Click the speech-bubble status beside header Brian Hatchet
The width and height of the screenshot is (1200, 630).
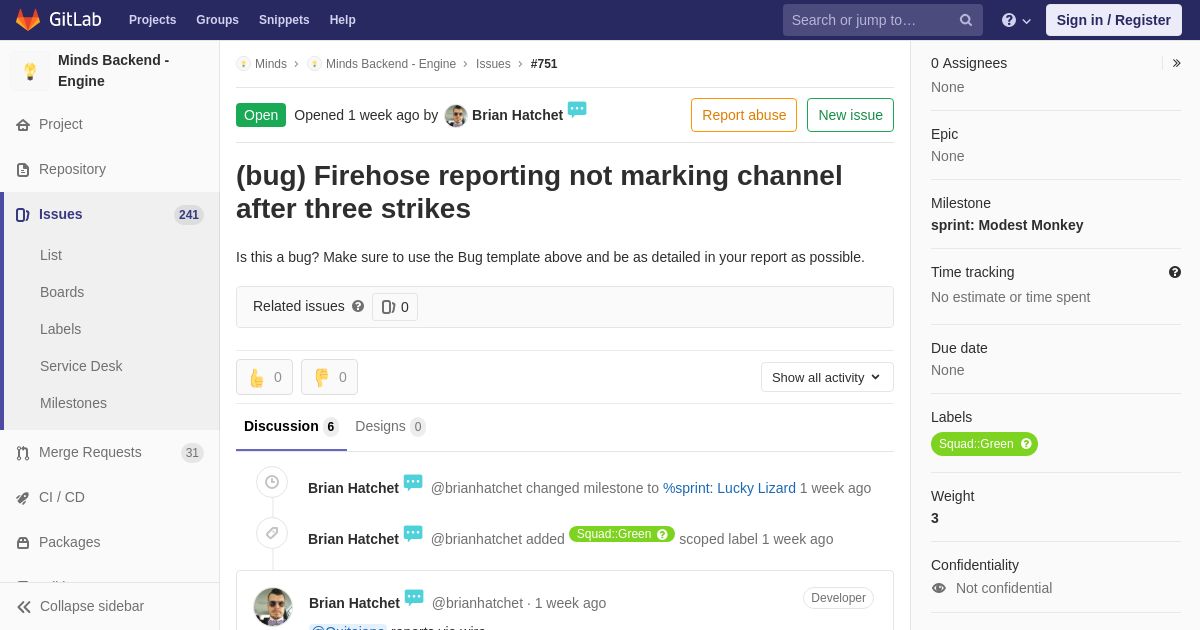click(577, 109)
